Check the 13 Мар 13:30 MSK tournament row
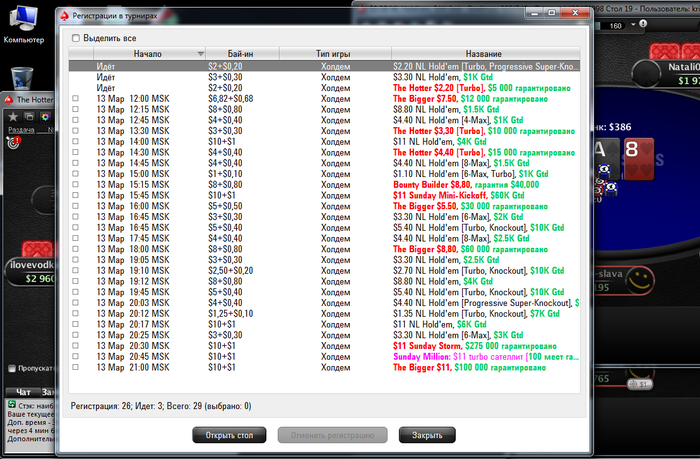700x459 pixels. click(75, 131)
